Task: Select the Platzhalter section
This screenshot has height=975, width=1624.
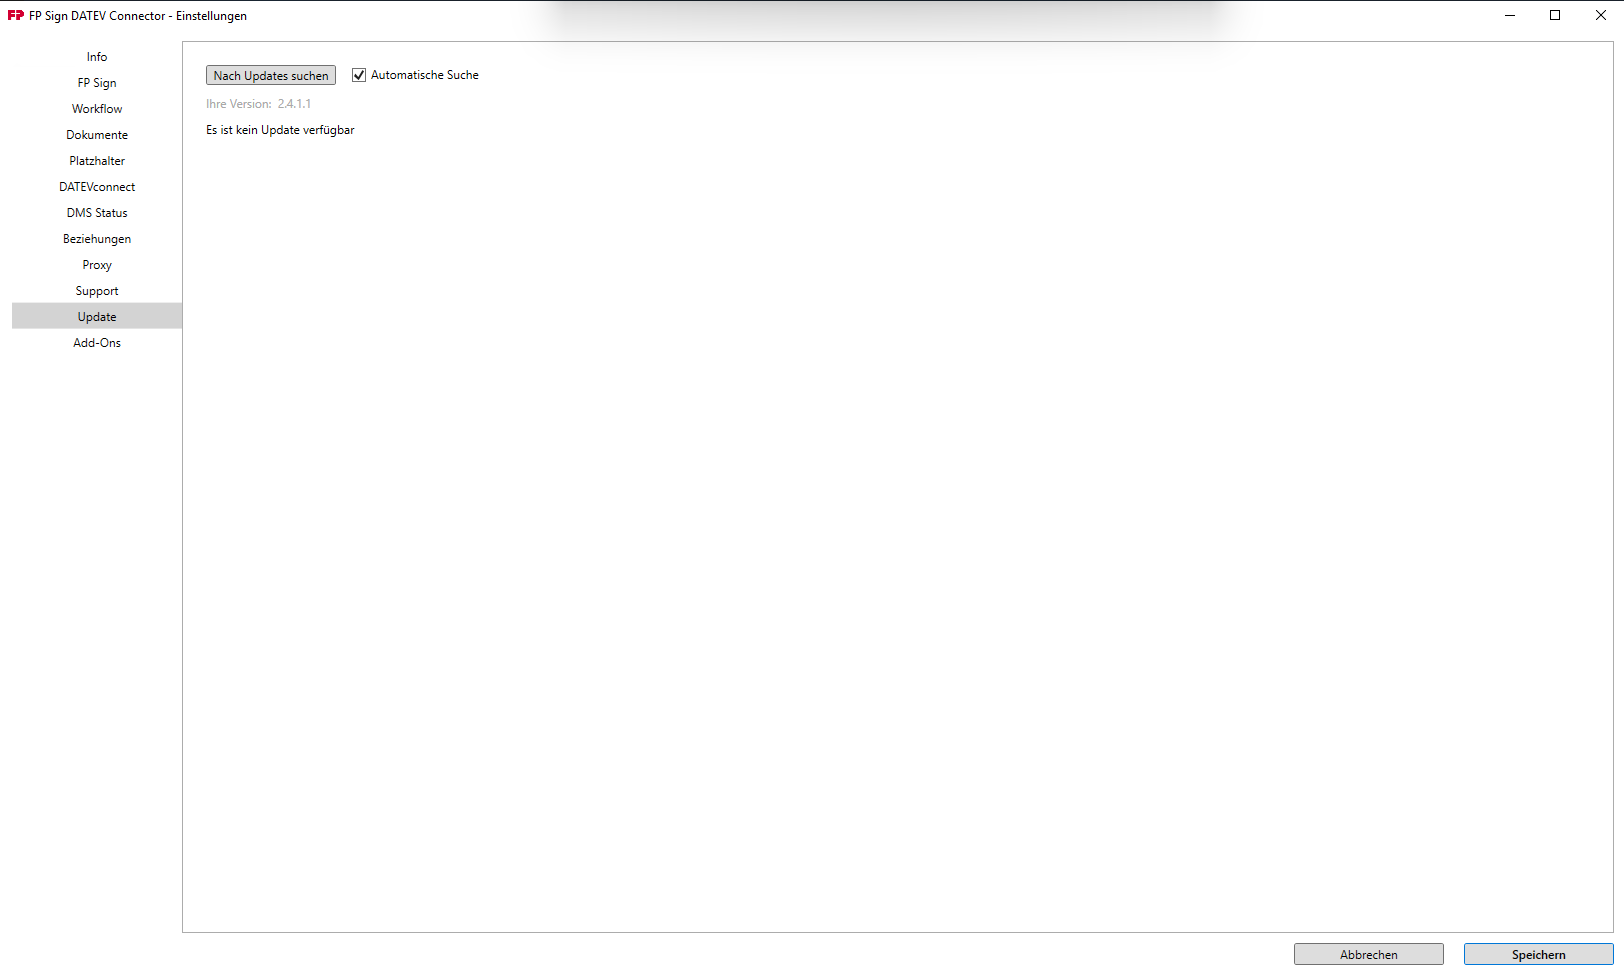Action: tap(97, 161)
